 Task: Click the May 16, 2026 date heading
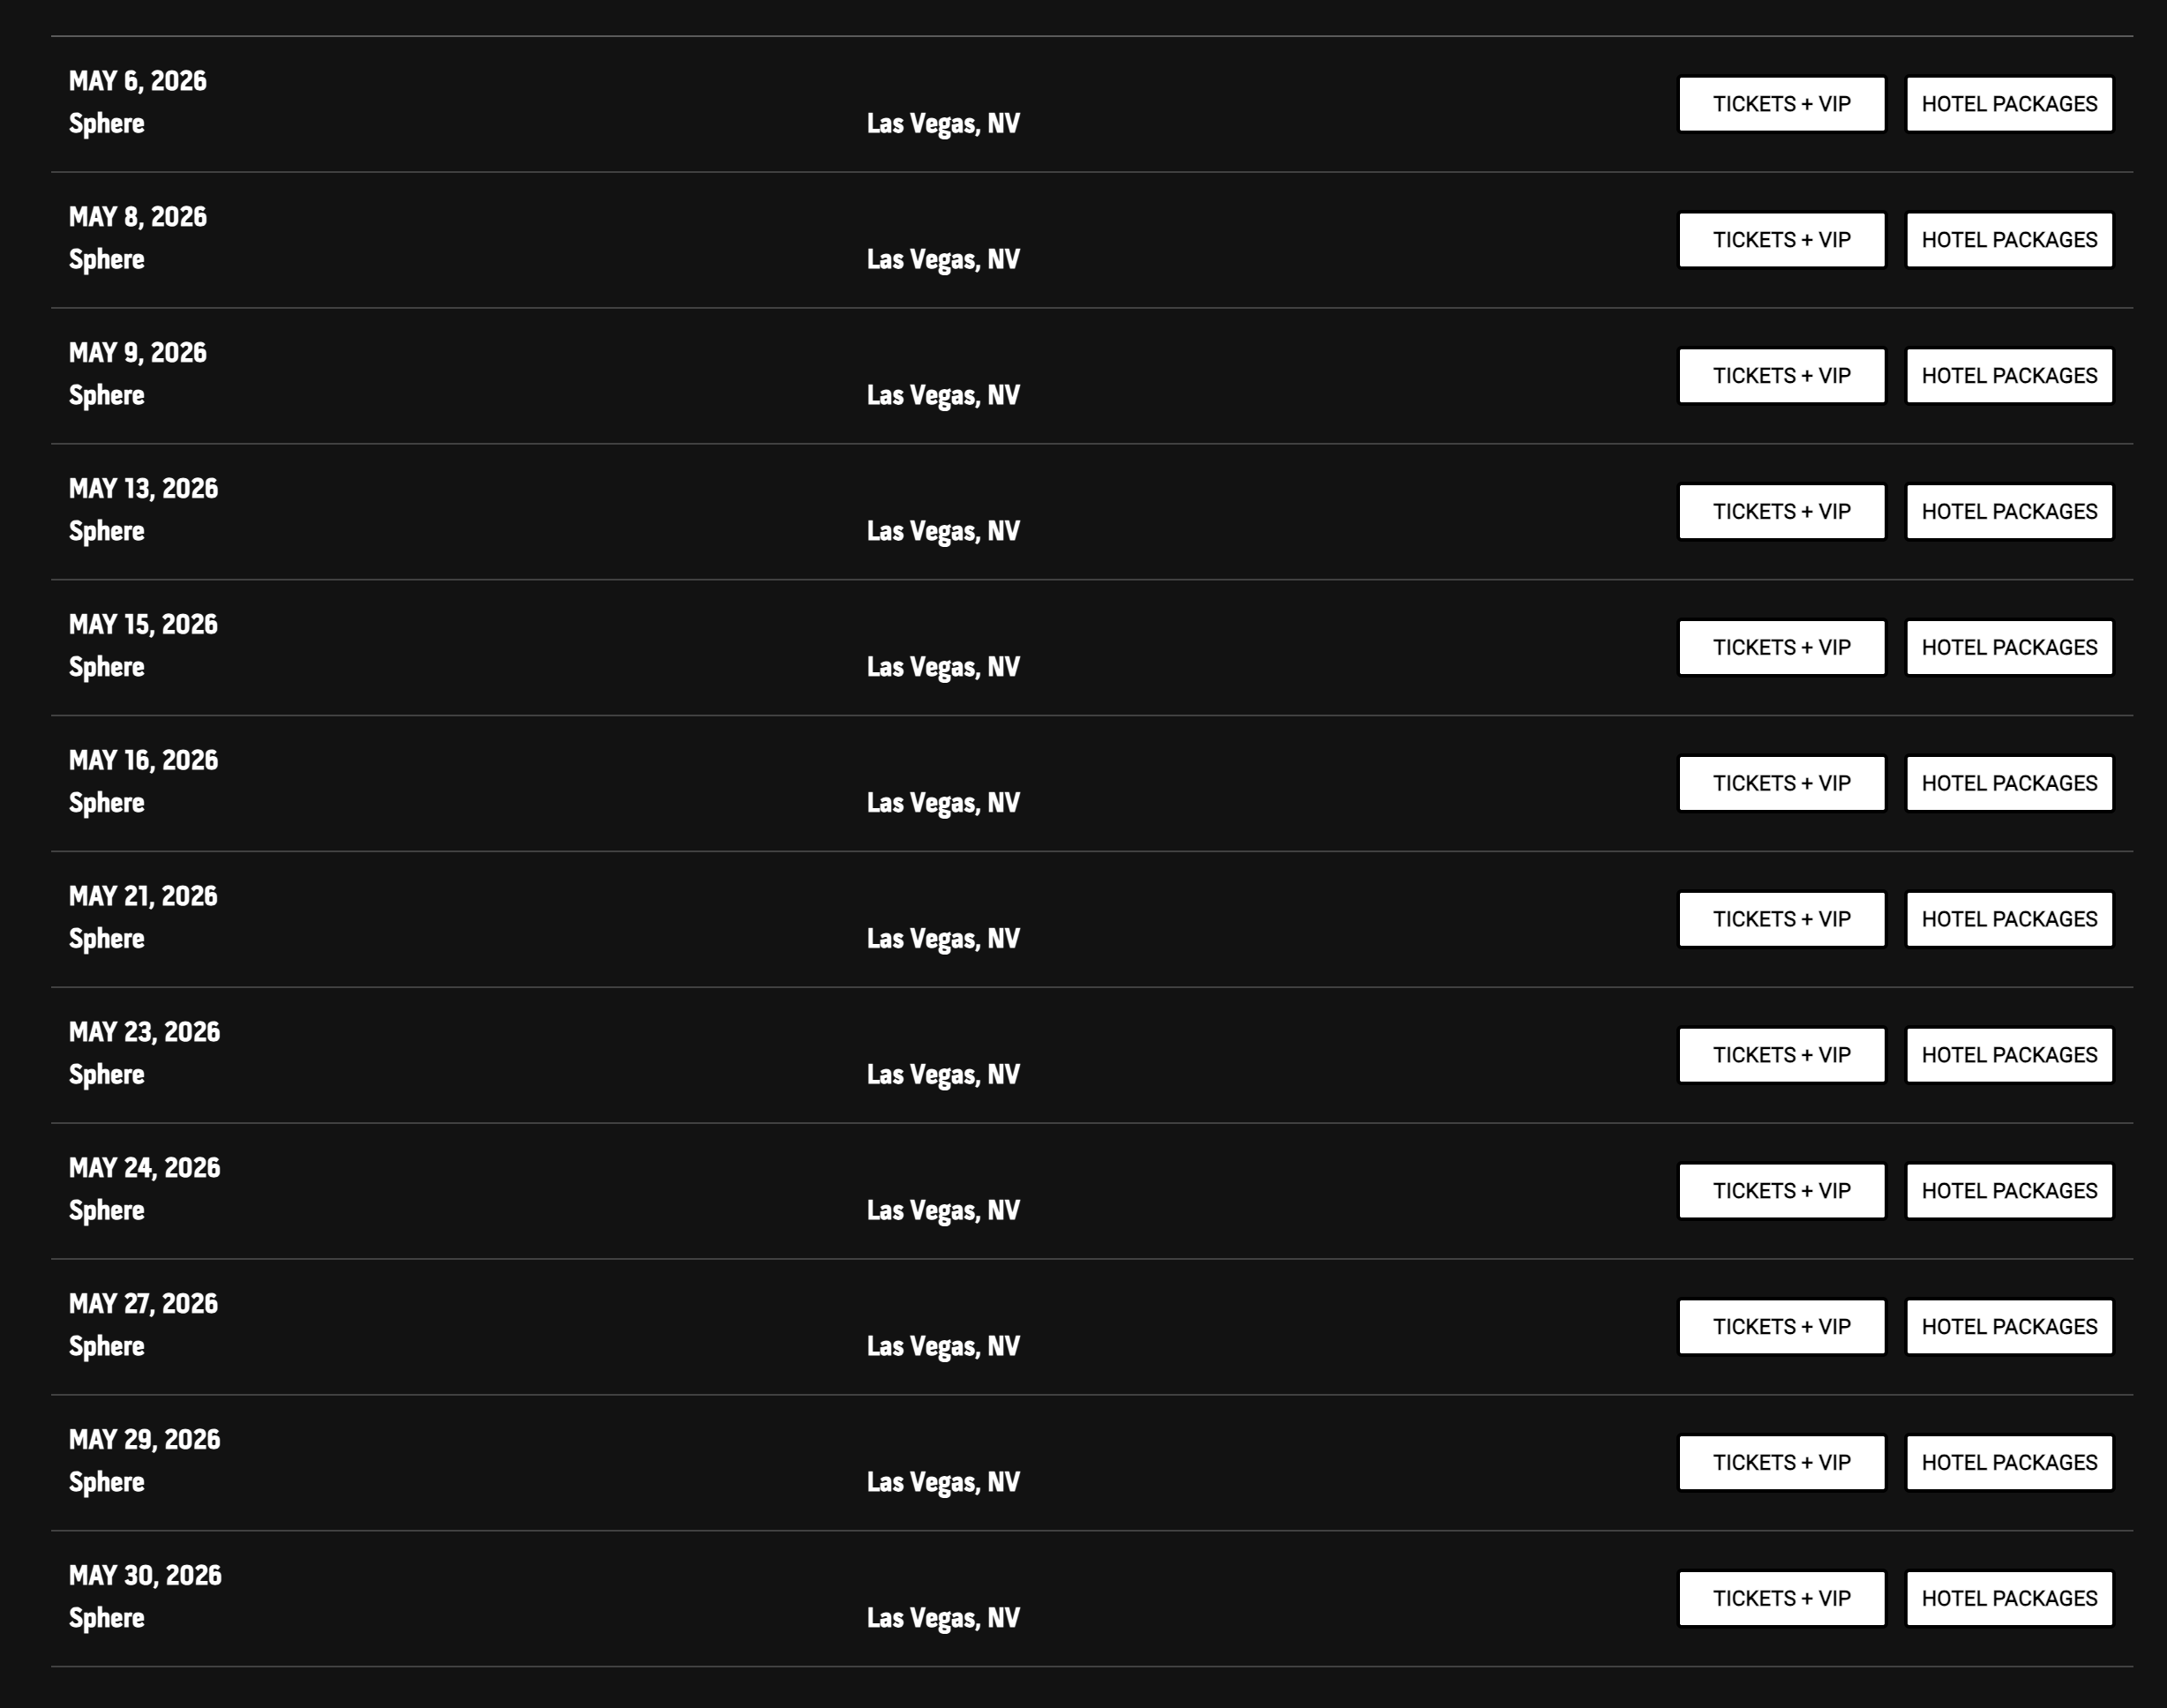[143, 760]
